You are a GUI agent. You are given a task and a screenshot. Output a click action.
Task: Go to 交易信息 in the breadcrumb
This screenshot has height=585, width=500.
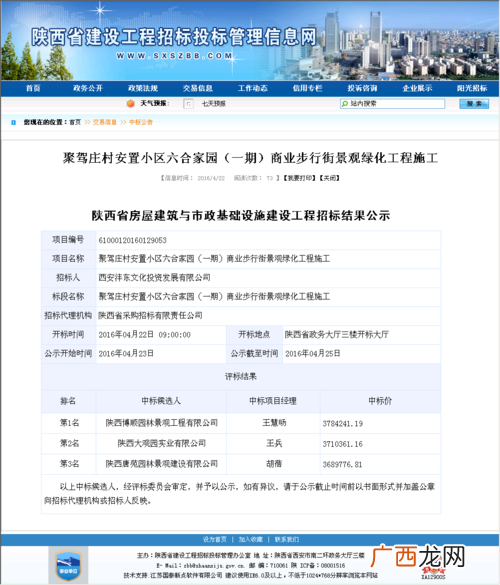[104, 122]
